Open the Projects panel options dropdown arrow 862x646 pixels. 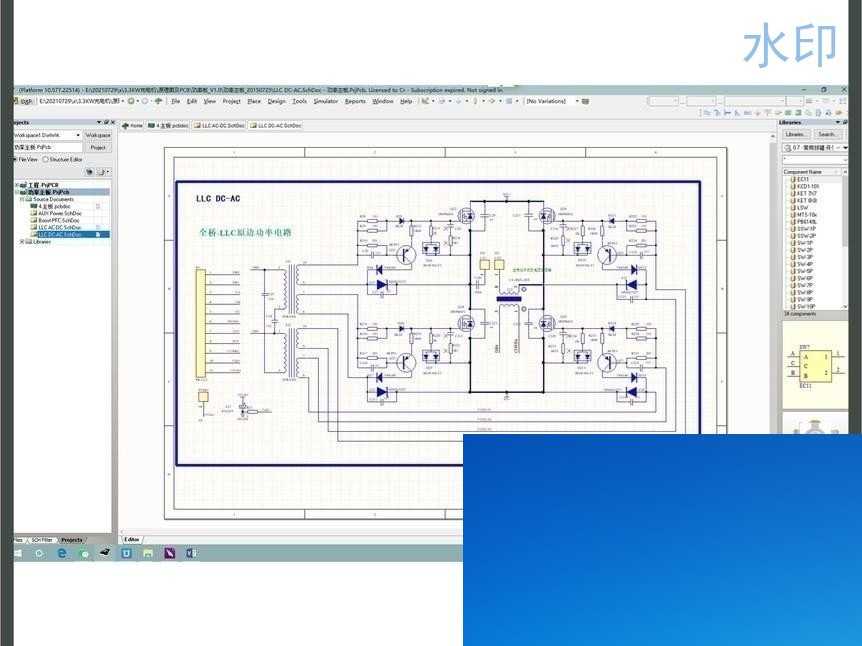[x=99, y=122]
